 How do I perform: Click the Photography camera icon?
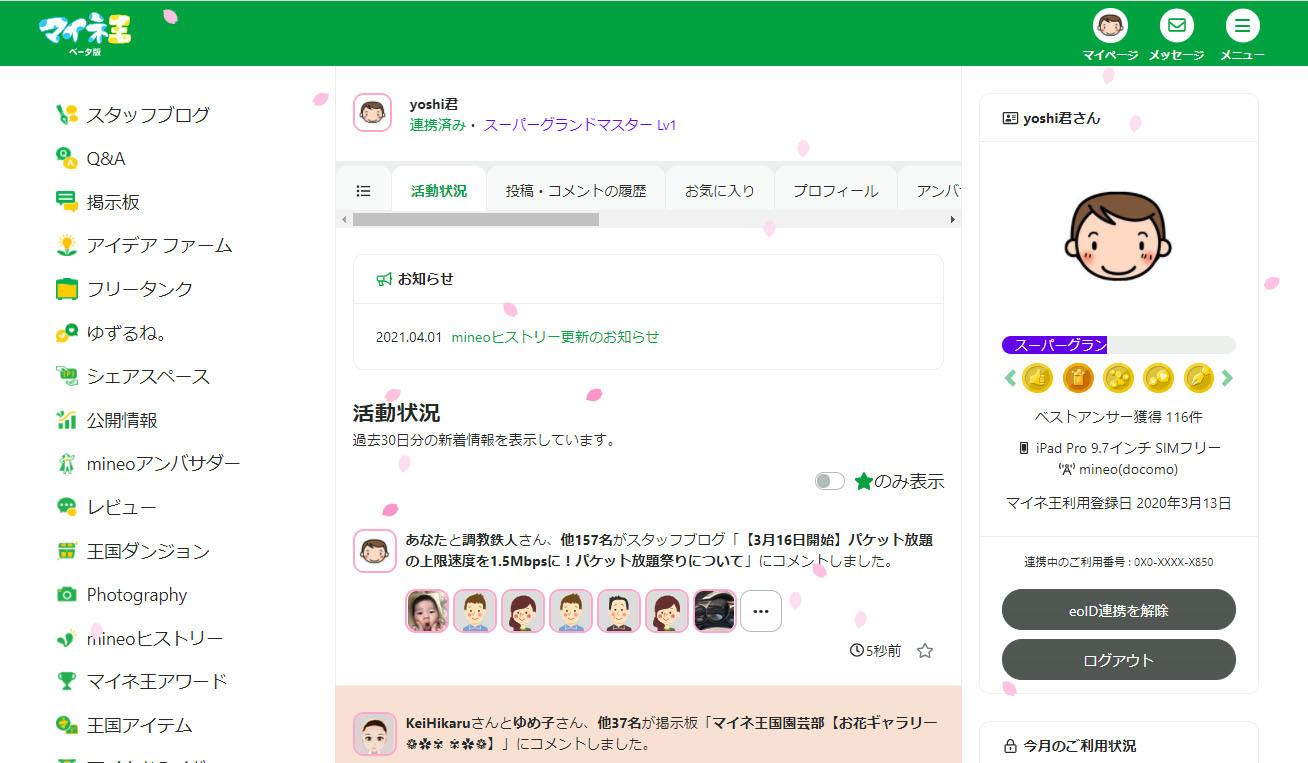(x=67, y=595)
